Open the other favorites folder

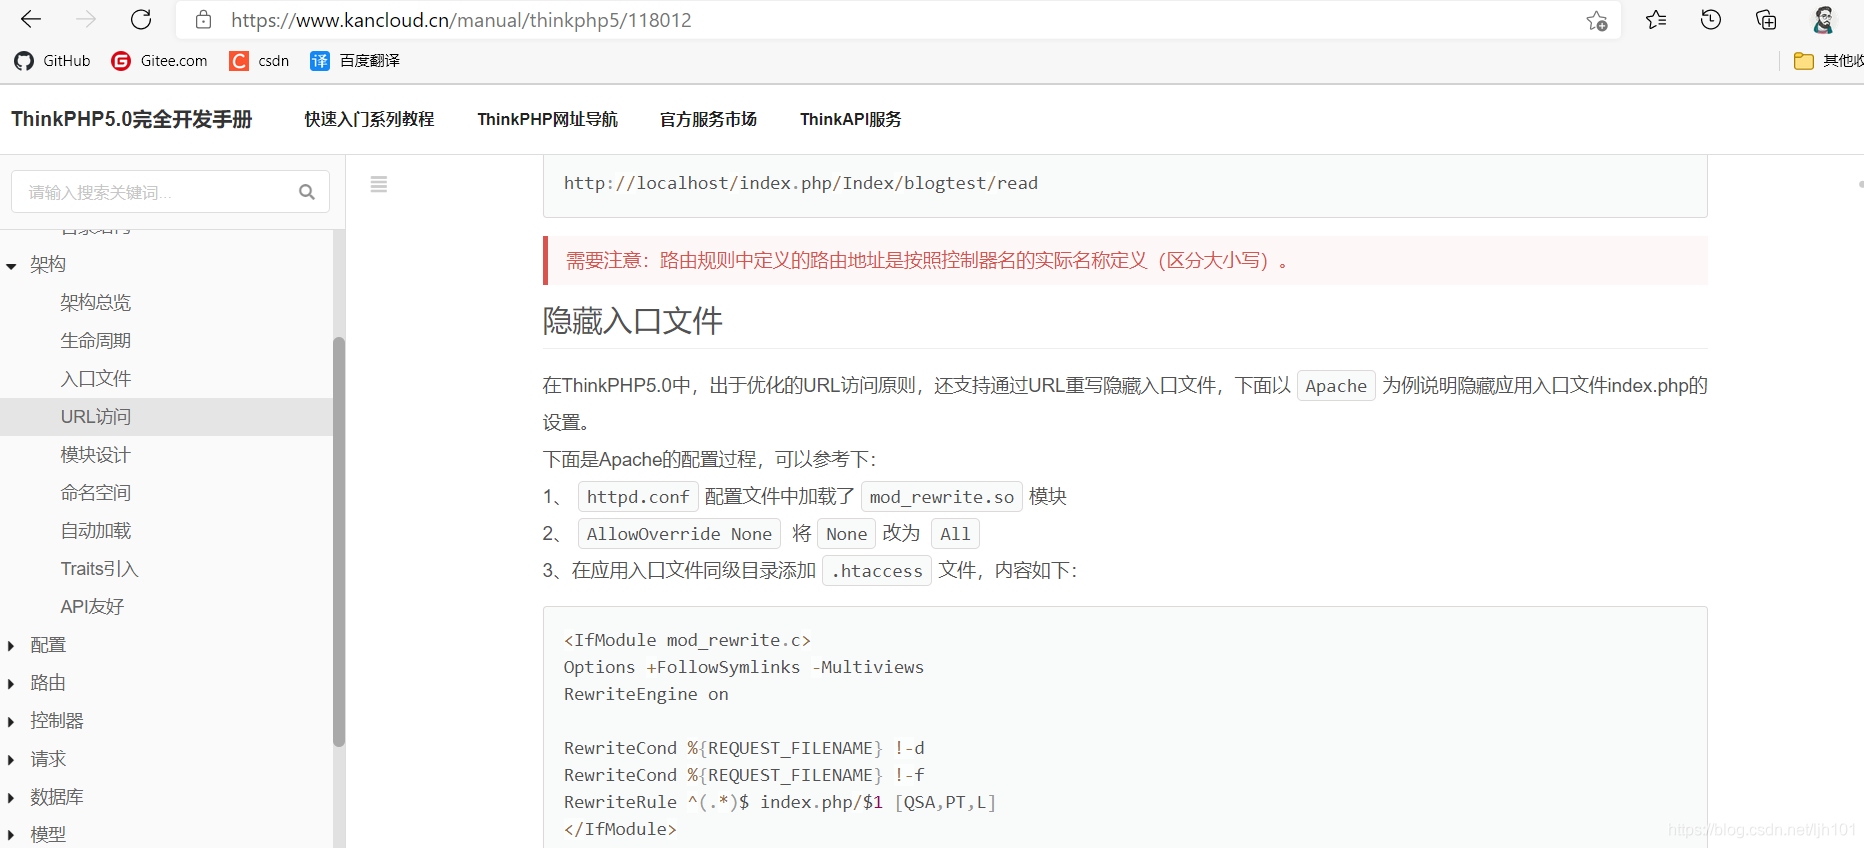(x=1828, y=61)
